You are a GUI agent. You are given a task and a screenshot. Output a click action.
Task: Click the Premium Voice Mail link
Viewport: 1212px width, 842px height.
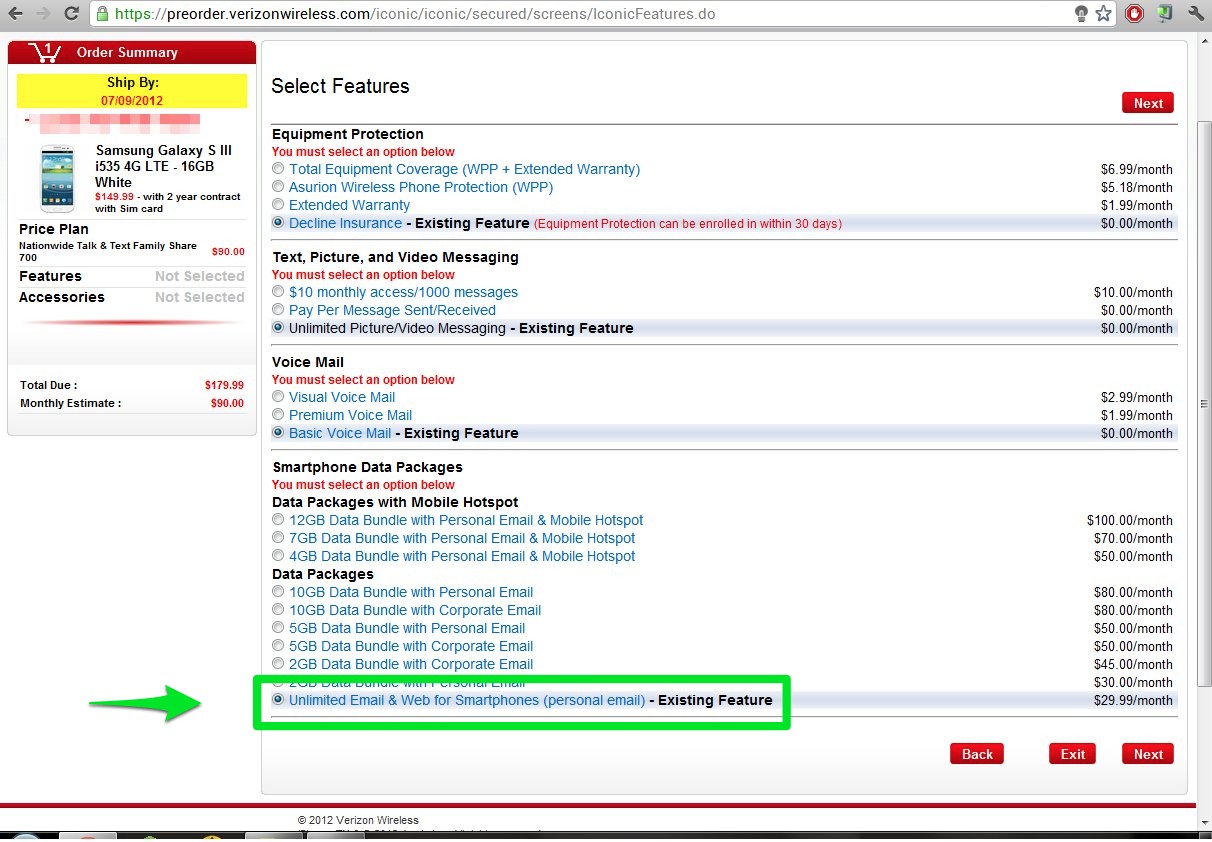click(x=350, y=415)
